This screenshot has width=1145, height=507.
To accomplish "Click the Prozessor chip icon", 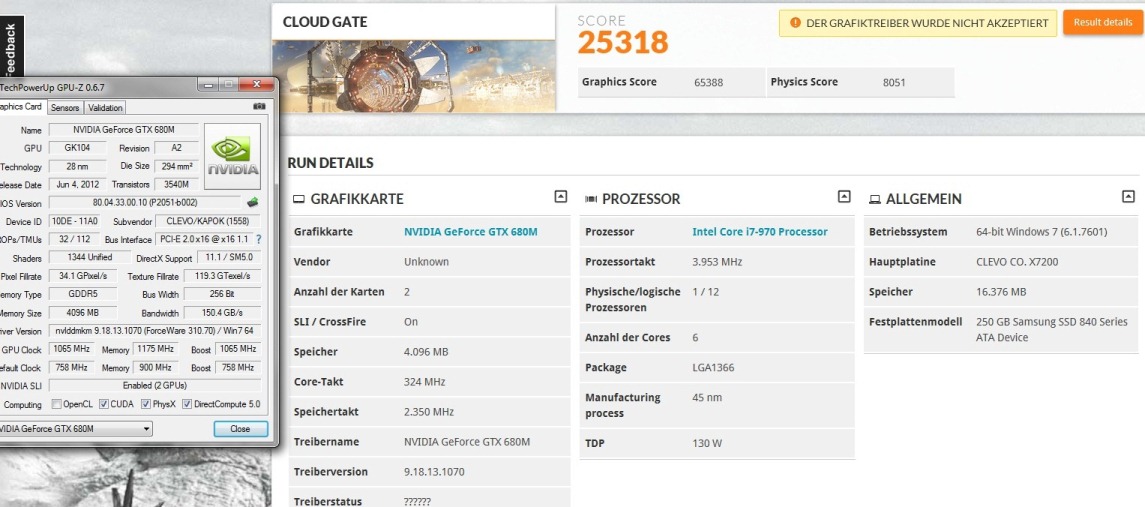I will (x=591, y=199).
